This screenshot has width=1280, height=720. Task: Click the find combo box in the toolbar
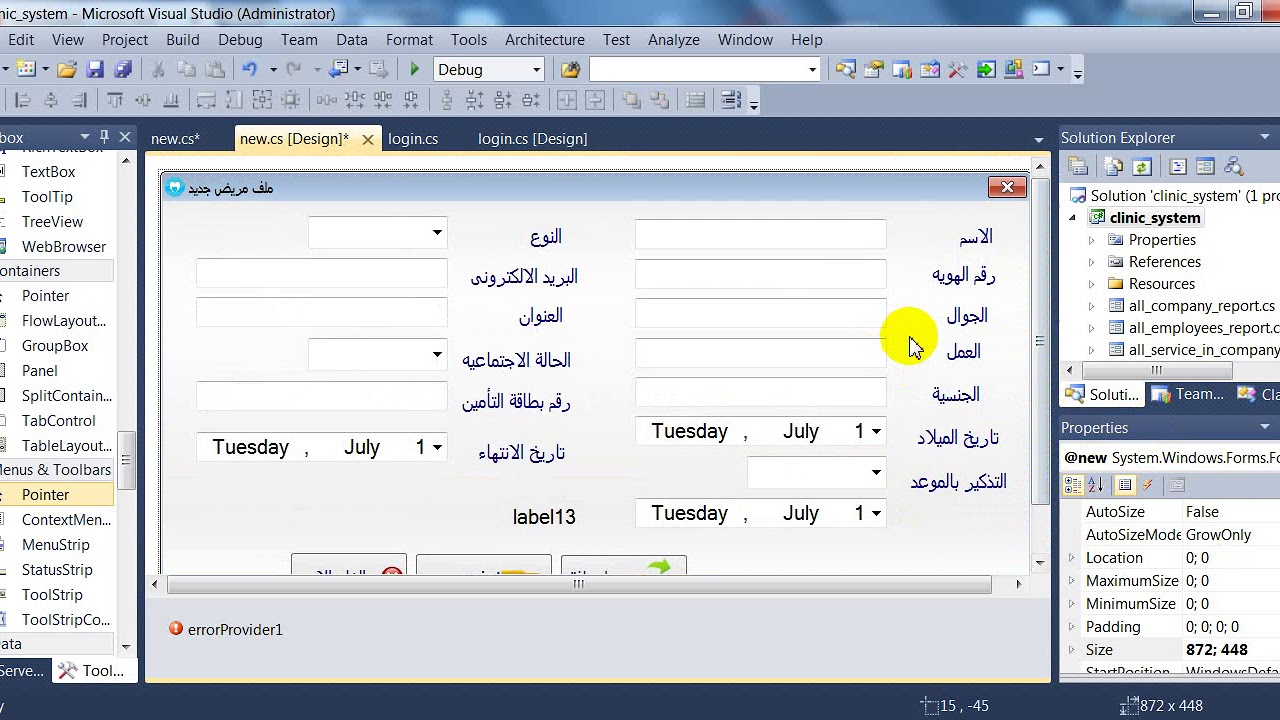705,69
